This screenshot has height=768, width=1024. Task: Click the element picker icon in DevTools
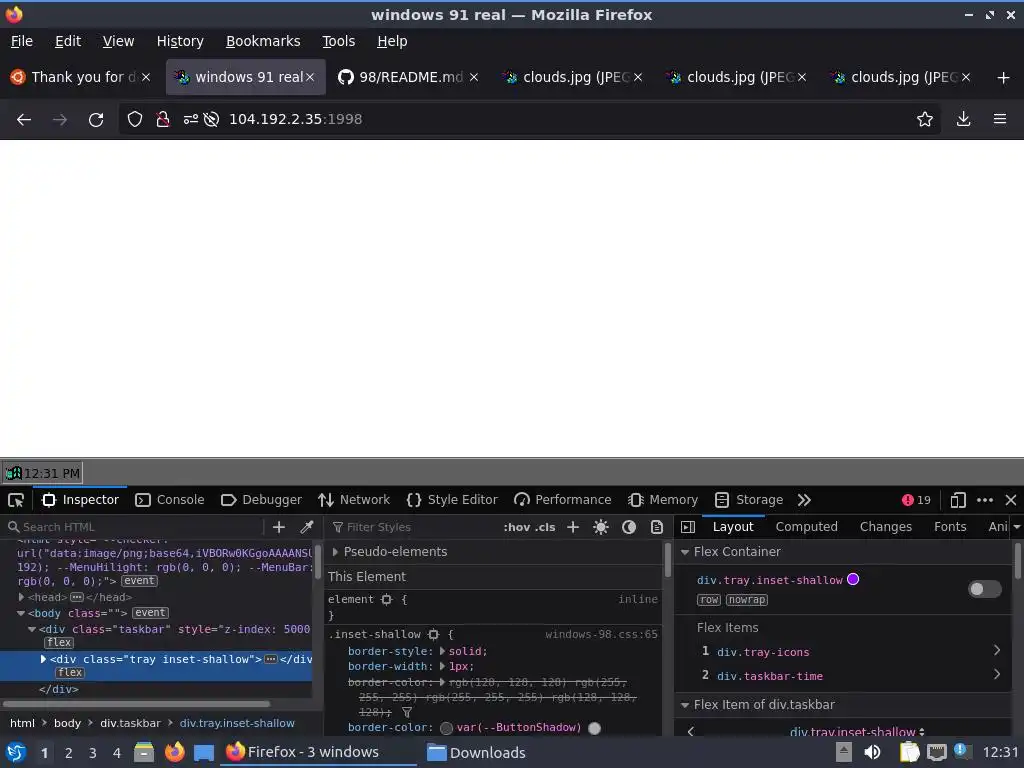[16, 500]
